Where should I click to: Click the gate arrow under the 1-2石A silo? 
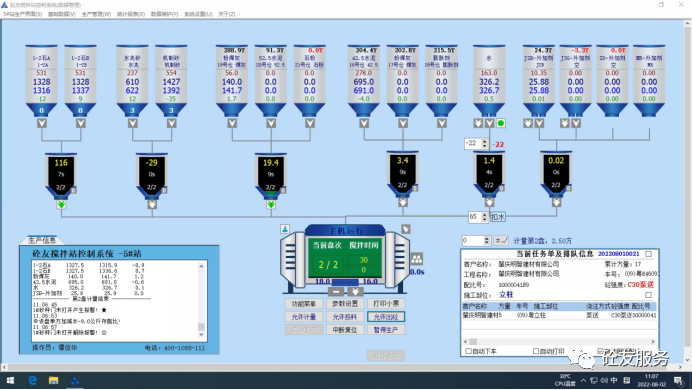[x=42, y=123]
